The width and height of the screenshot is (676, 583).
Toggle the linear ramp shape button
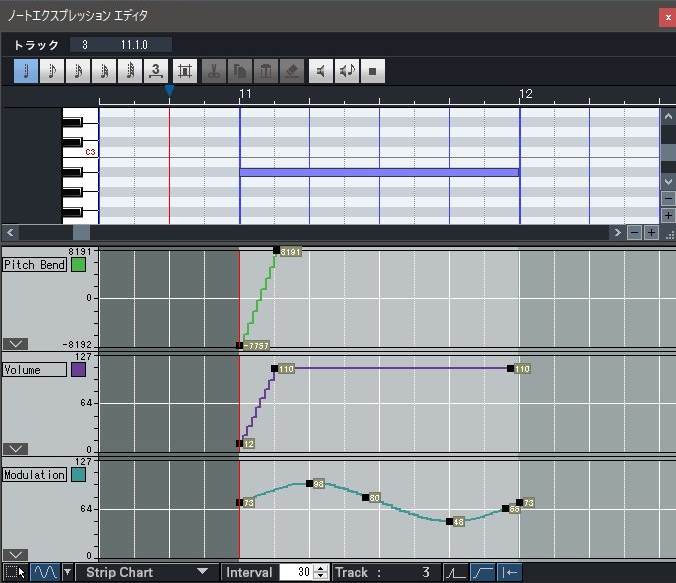pos(456,572)
